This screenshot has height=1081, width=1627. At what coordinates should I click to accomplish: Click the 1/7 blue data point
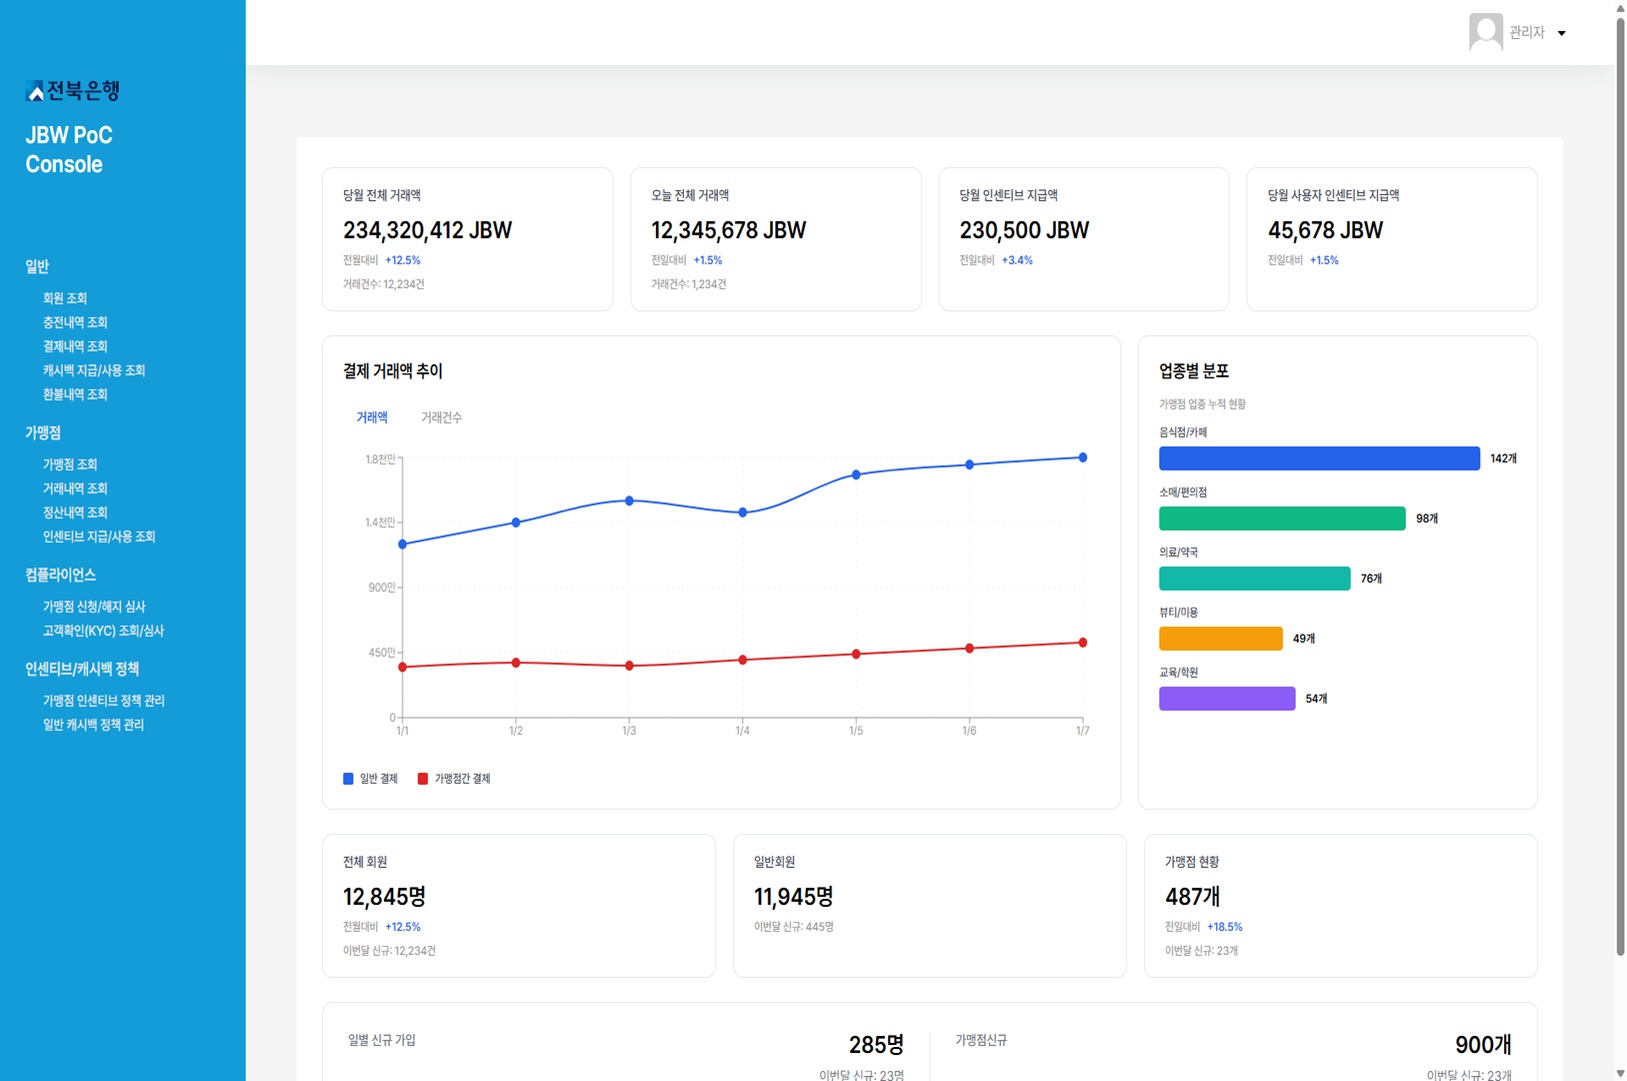click(x=1082, y=458)
